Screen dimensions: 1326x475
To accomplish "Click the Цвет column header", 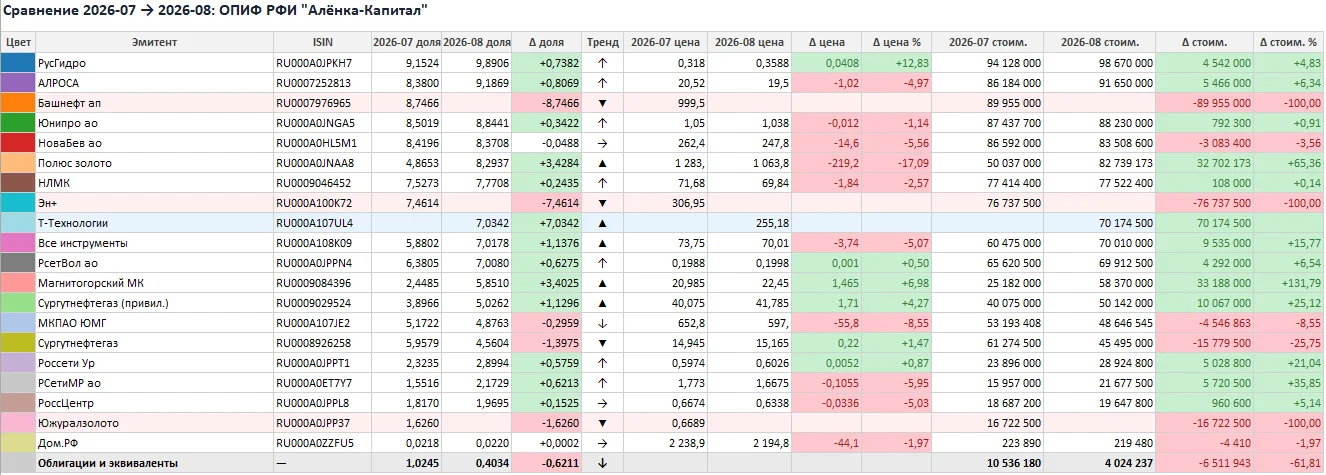I will pyautogui.click(x=18, y=42).
